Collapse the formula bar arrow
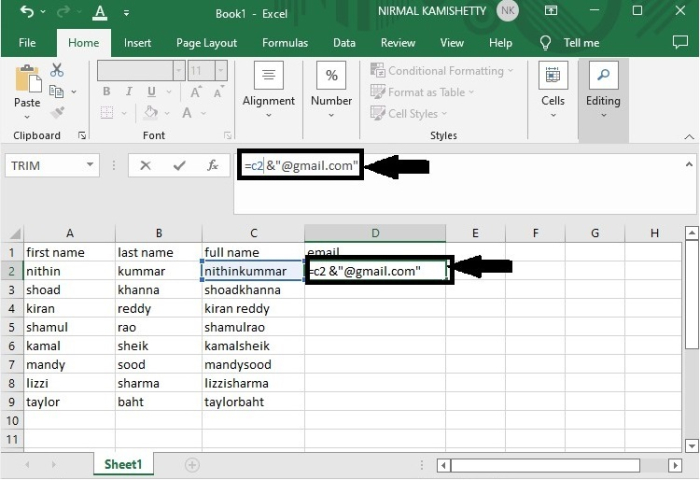 [x=689, y=165]
